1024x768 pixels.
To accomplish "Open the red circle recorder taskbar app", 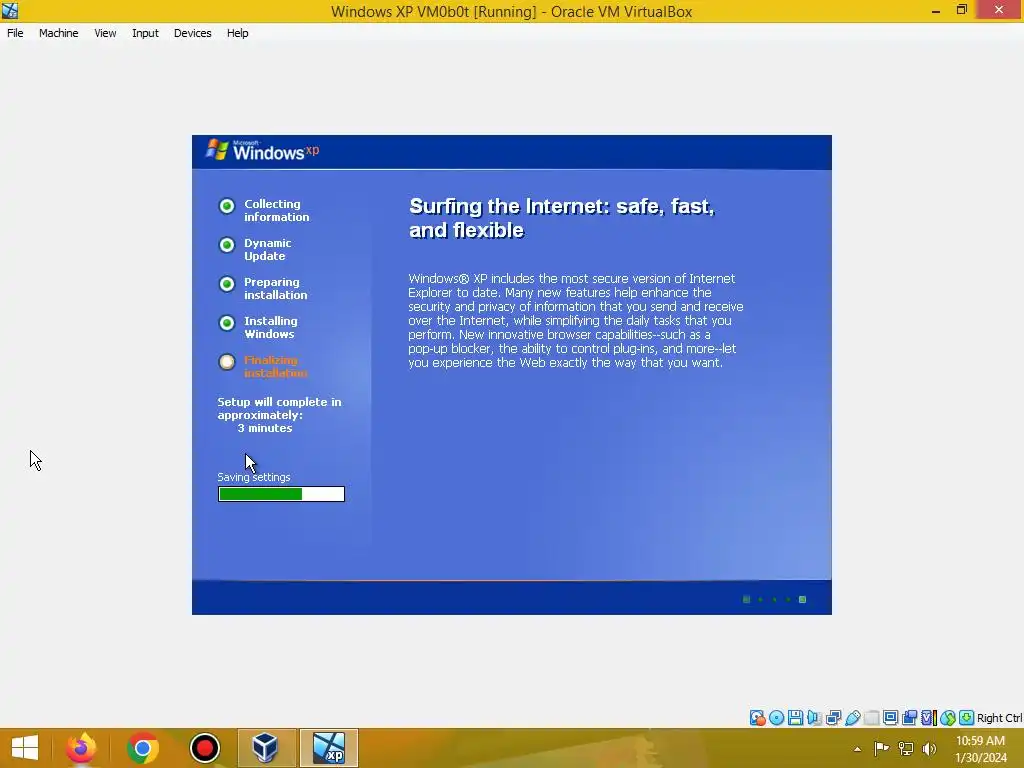I will click(x=204, y=748).
